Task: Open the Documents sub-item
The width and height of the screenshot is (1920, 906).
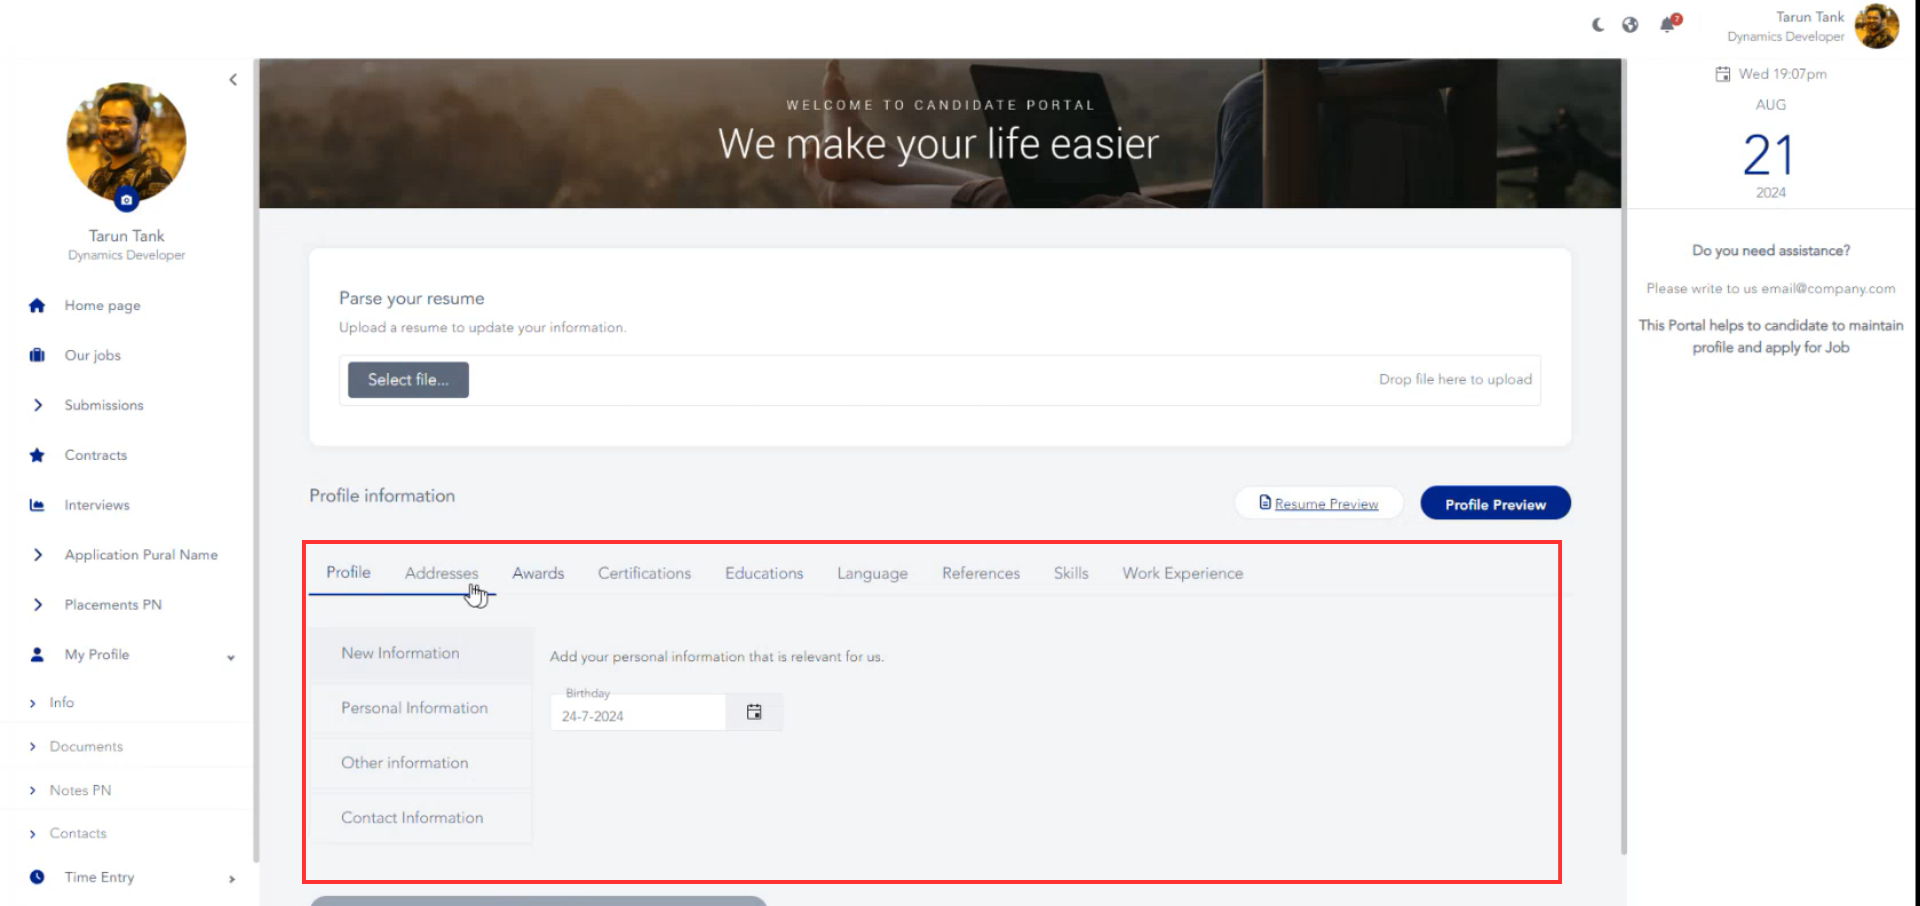Action: 86,747
